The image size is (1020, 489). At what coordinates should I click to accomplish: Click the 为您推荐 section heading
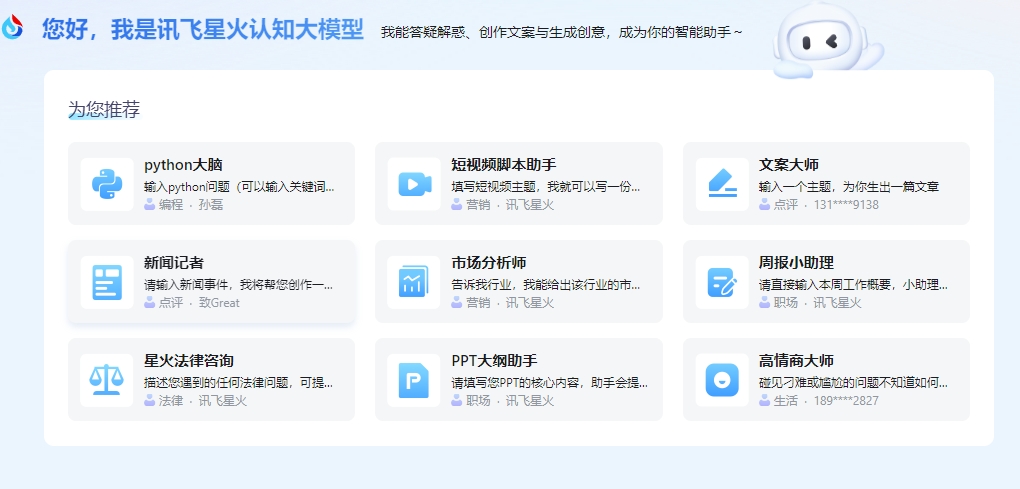tap(104, 109)
